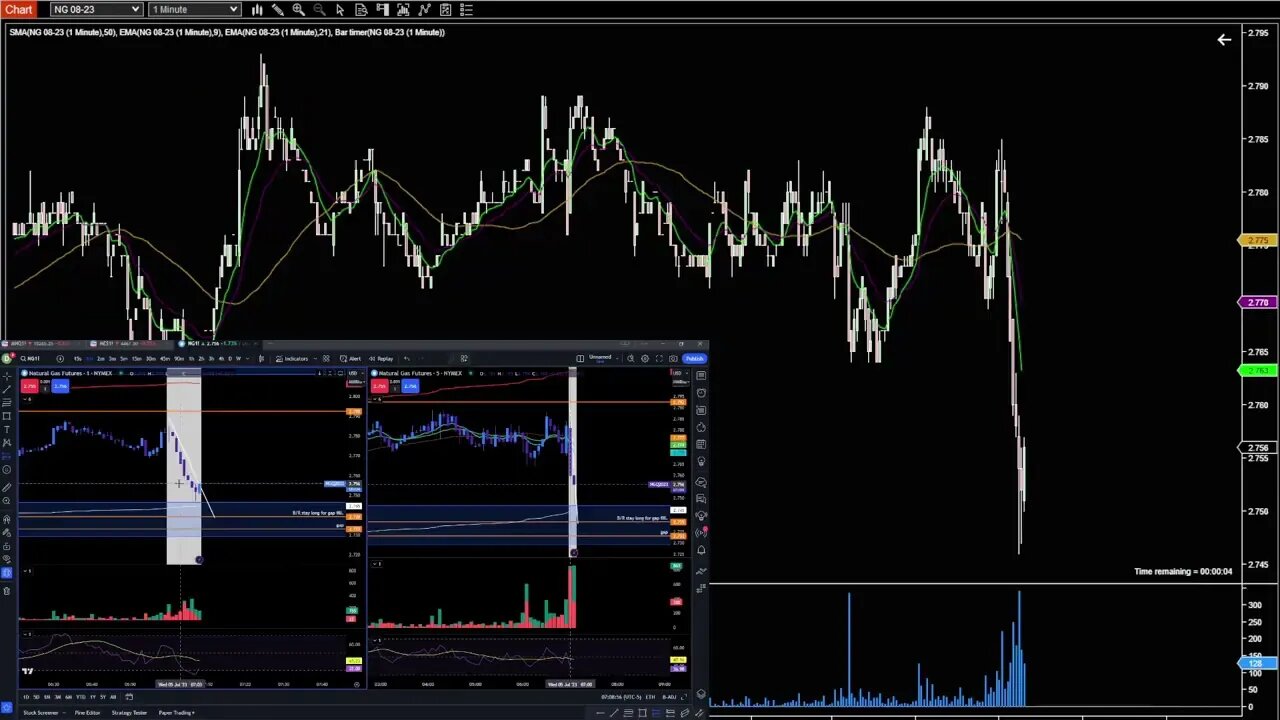Open the data series icon

[x=403, y=9]
